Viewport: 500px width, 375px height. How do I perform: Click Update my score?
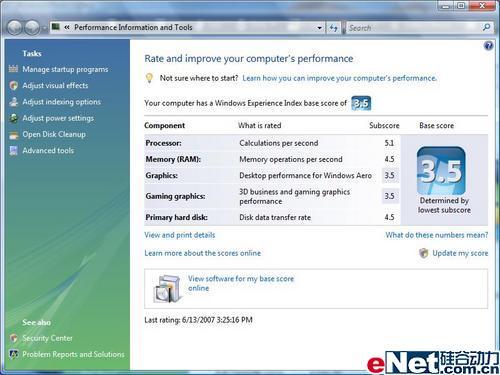460,253
